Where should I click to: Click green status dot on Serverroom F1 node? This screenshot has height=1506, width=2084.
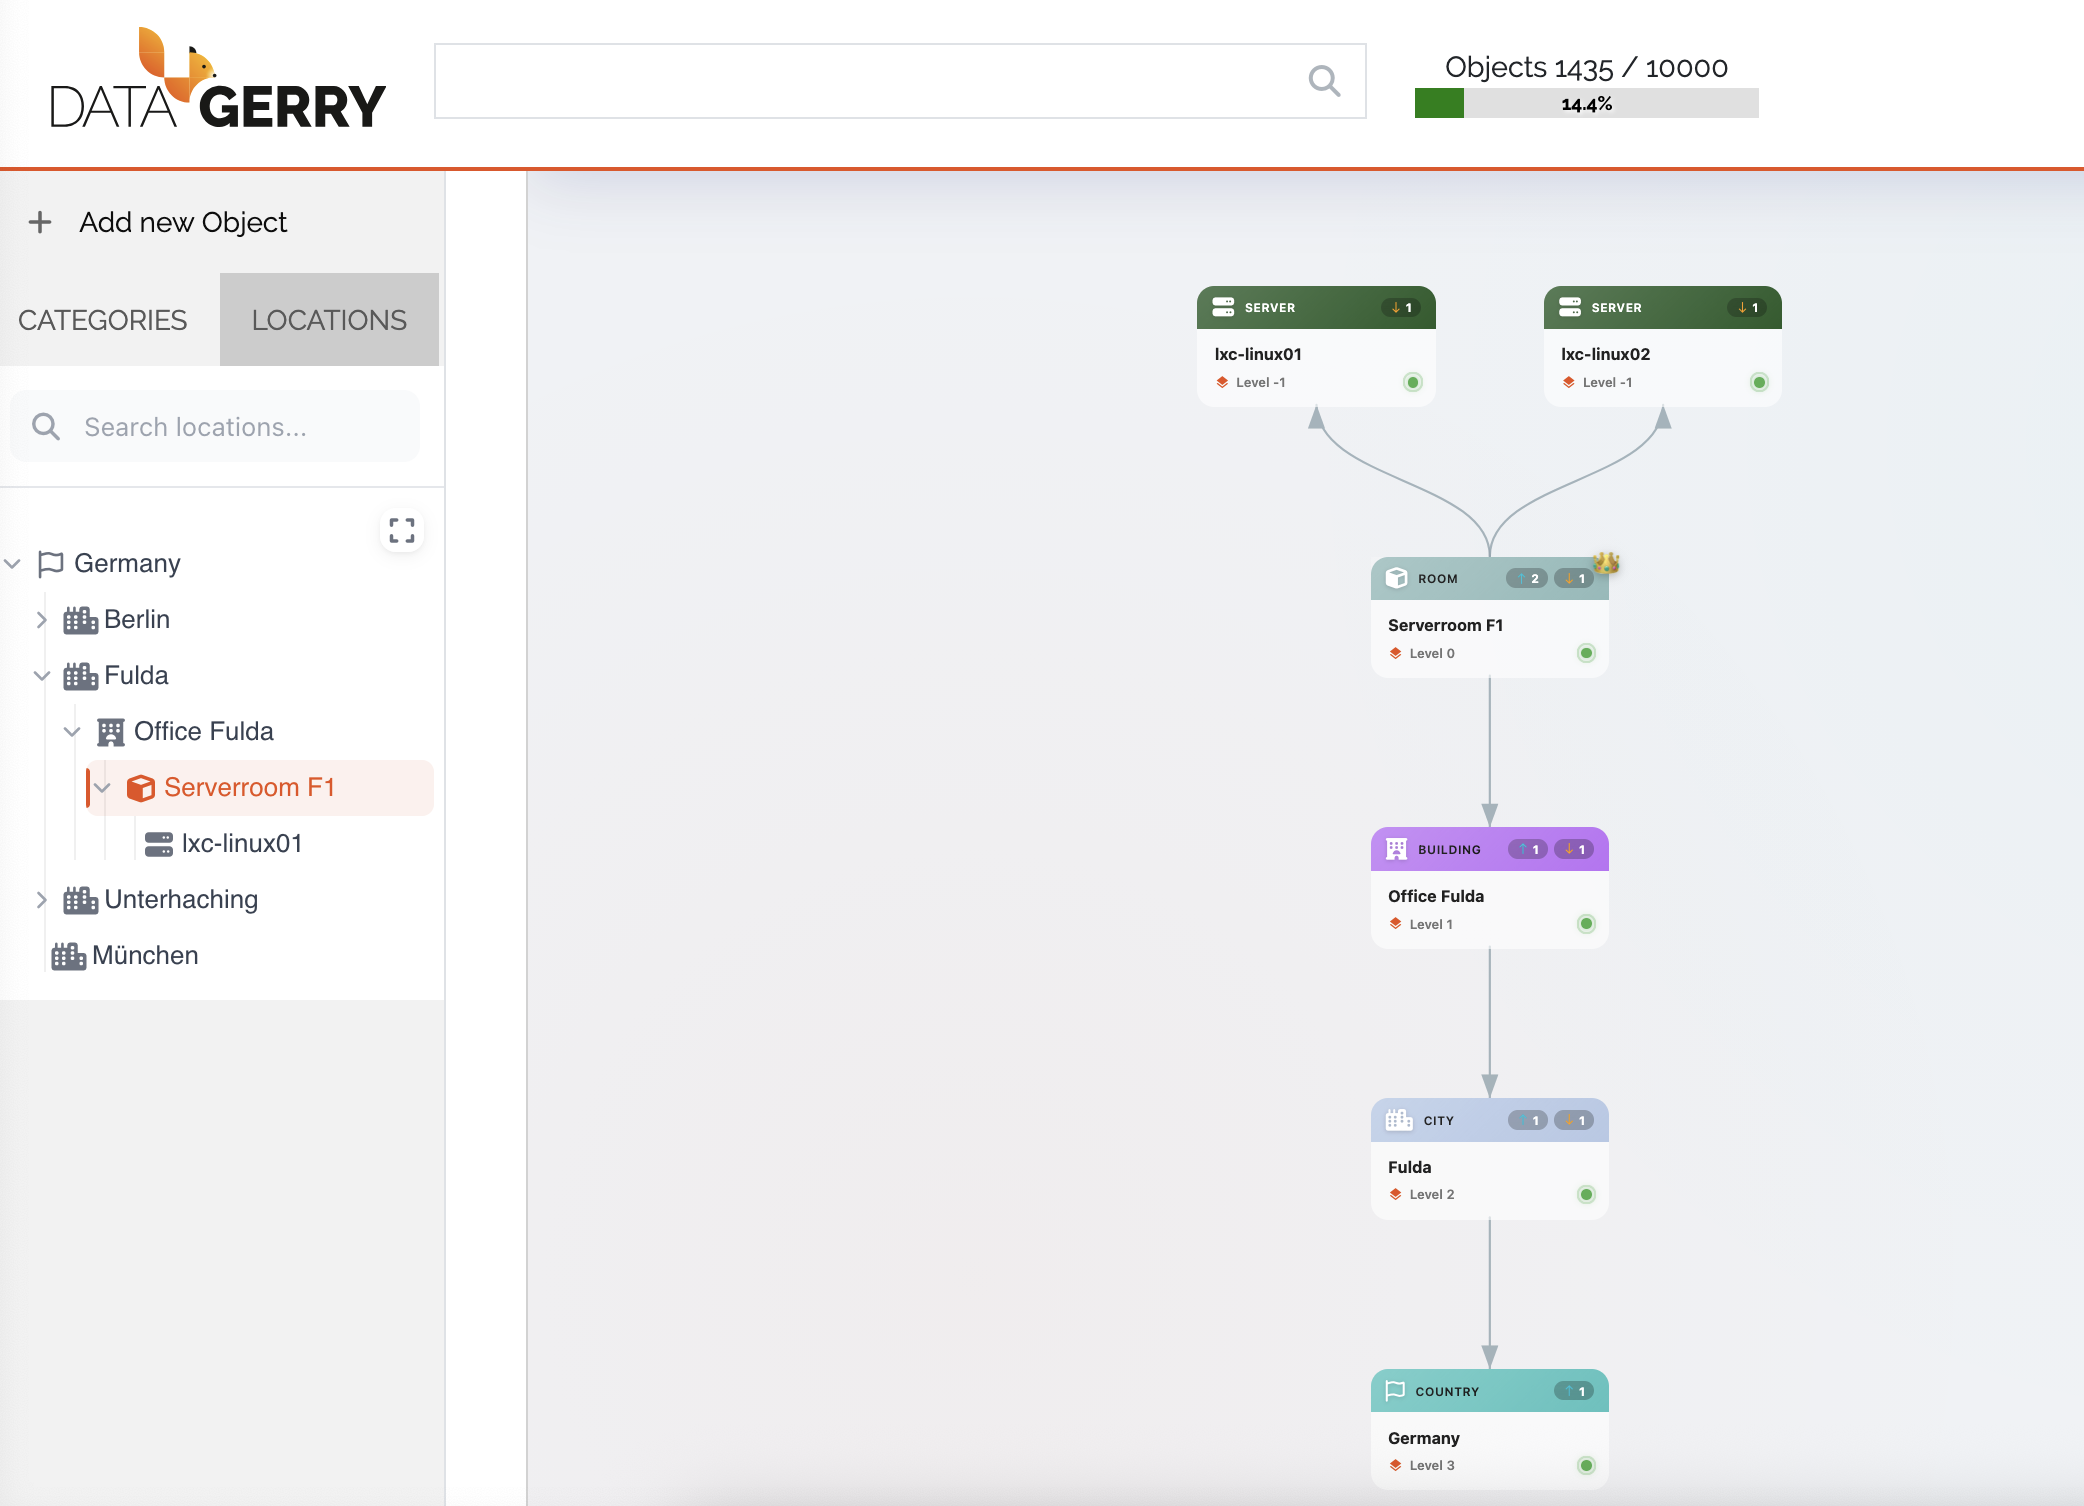click(1586, 653)
